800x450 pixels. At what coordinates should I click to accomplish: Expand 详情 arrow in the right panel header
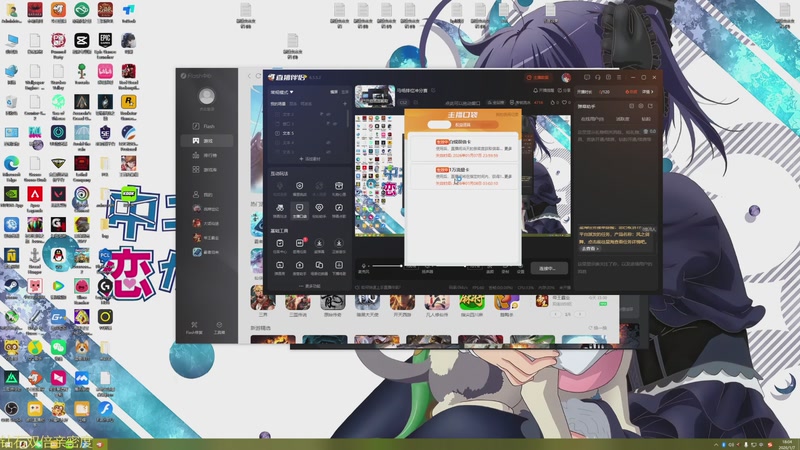(x=648, y=92)
